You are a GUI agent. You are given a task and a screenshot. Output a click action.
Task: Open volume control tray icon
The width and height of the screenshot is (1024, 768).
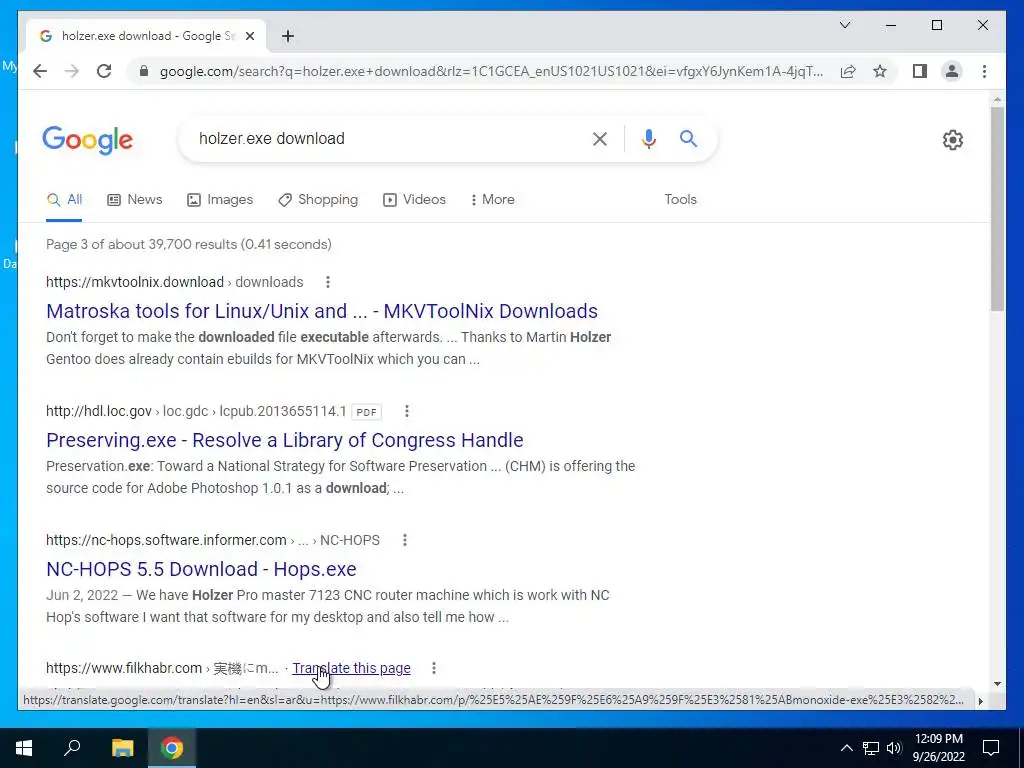[894, 748]
